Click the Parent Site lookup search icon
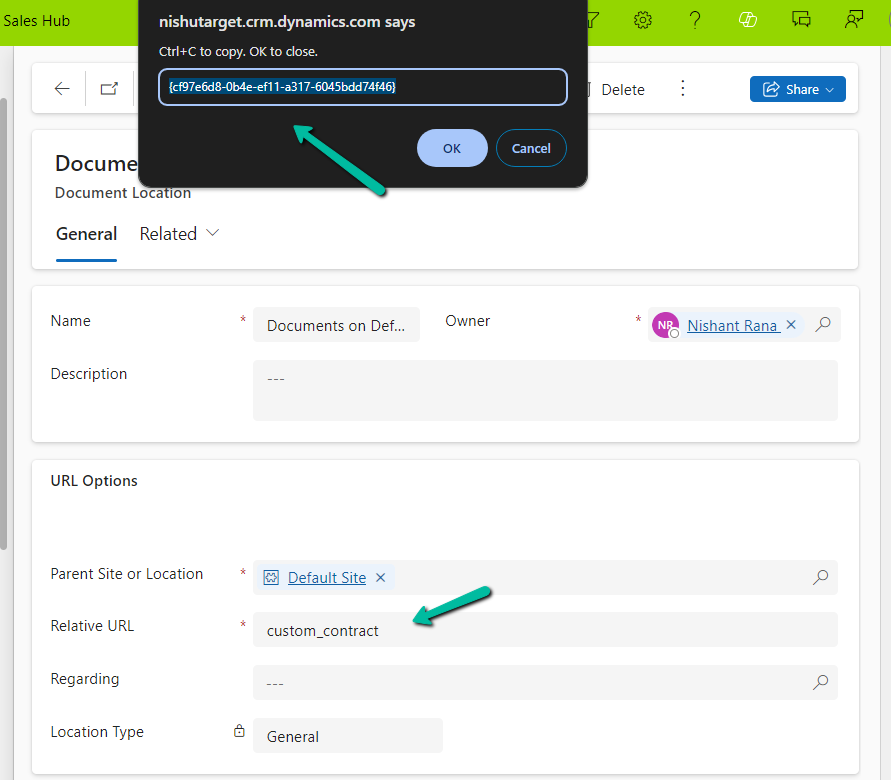The width and height of the screenshot is (891, 780). (x=820, y=577)
